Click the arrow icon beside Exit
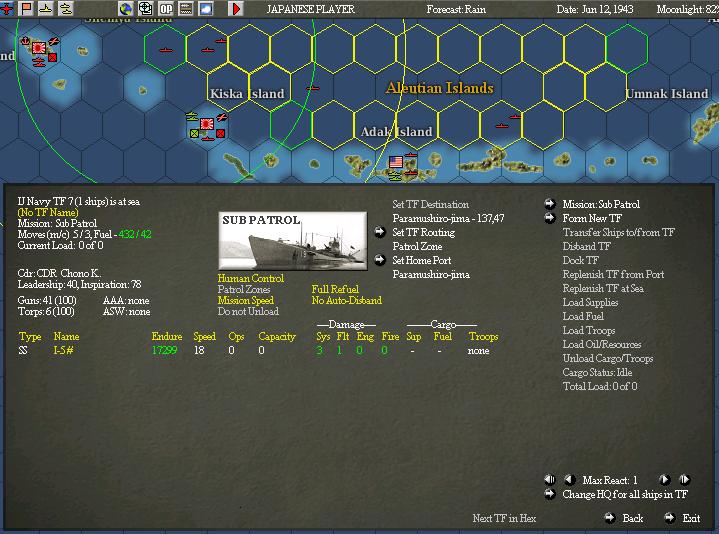Viewport: 719px width, 534px height. 669,518
